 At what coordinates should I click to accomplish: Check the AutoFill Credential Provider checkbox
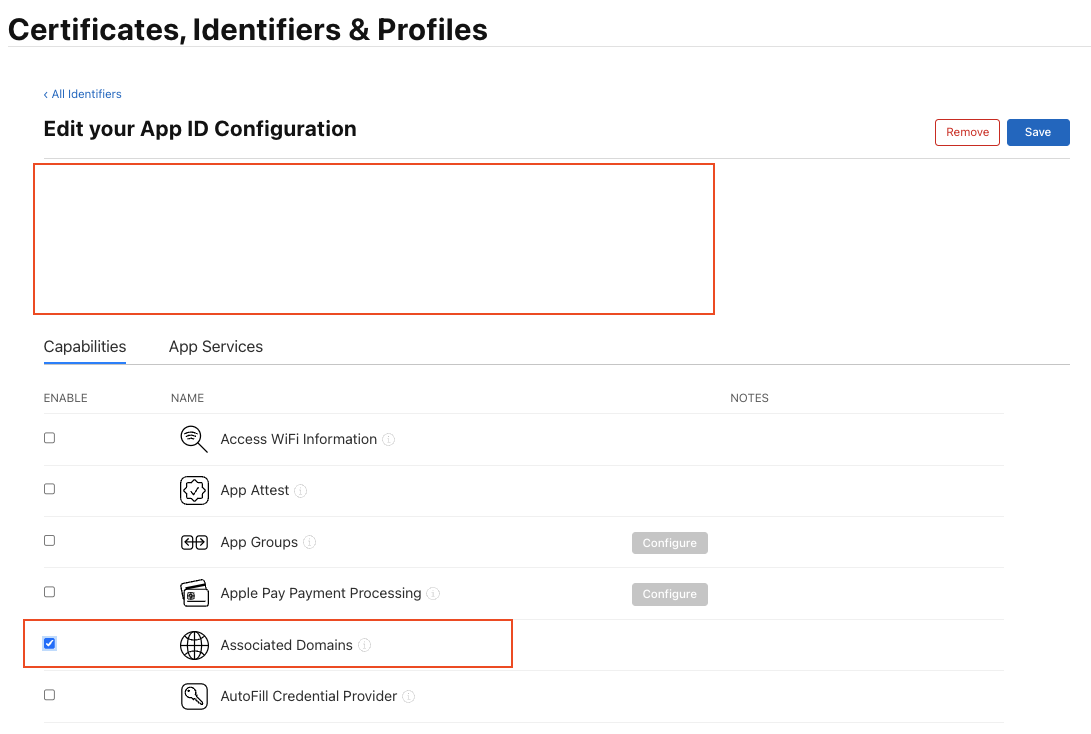[49, 695]
